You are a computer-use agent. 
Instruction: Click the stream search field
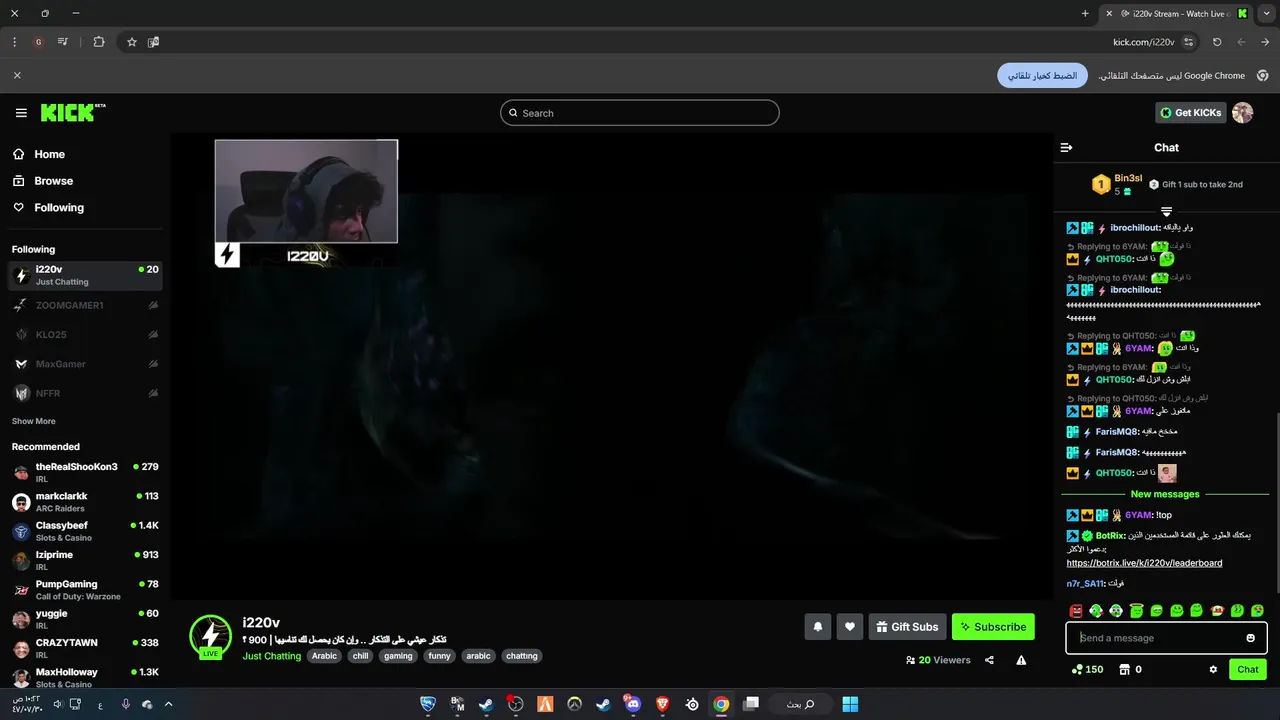(x=640, y=113)
